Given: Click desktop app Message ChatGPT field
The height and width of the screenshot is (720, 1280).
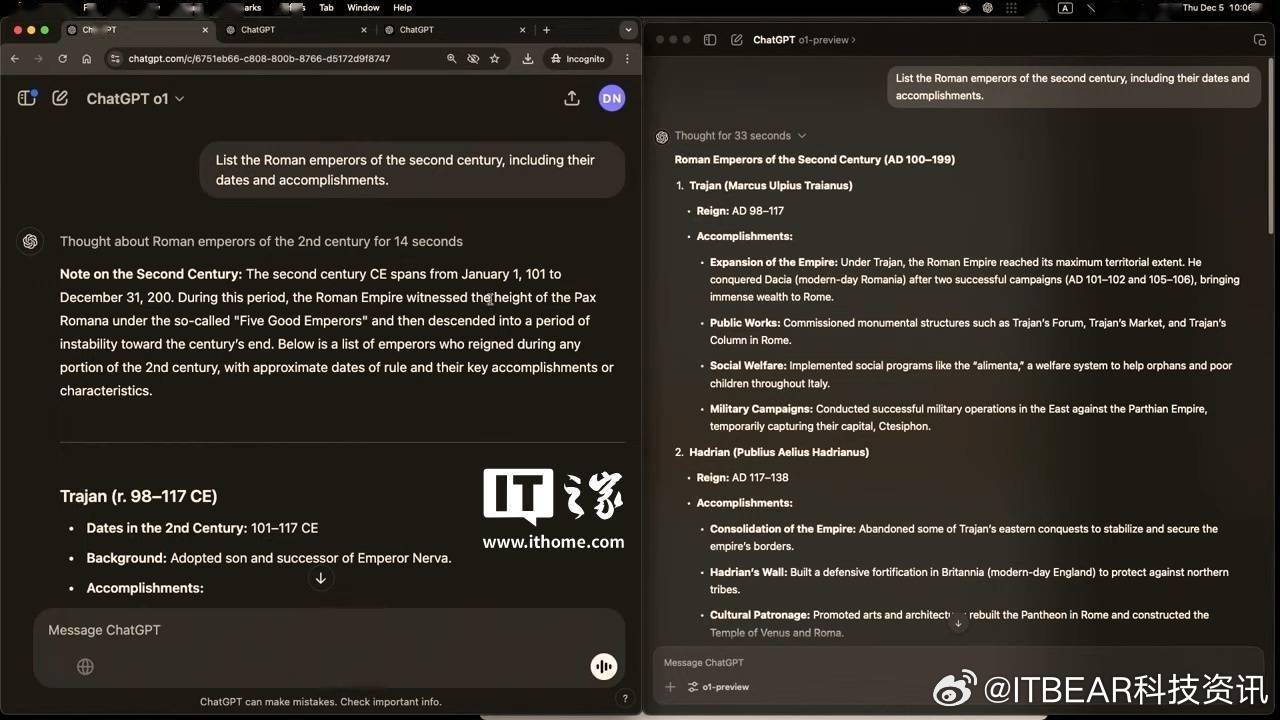Looking at the screenshot, I should [960, 662].
